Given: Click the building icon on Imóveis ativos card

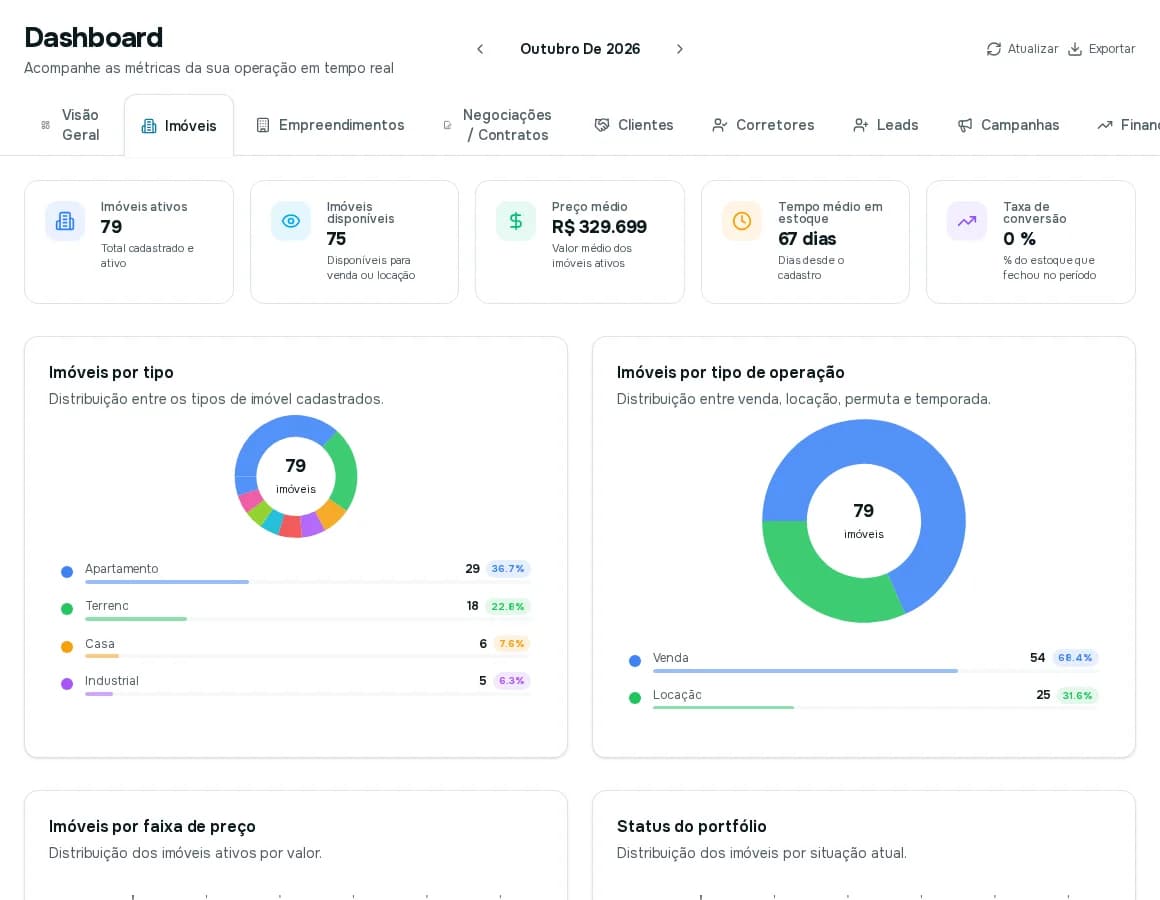Looking at the screenshot, I should coord(65,221).
